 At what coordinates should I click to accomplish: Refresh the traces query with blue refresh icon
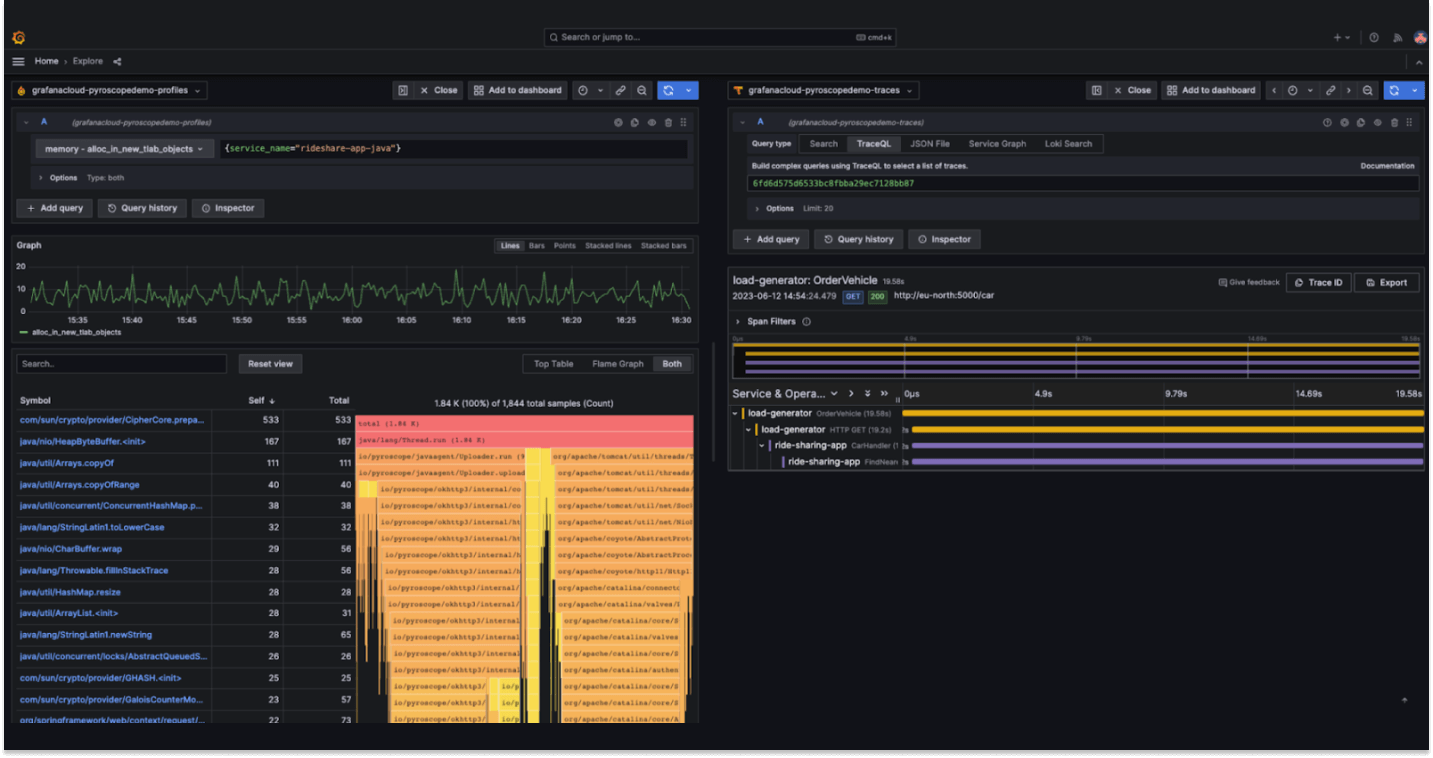1394,90
